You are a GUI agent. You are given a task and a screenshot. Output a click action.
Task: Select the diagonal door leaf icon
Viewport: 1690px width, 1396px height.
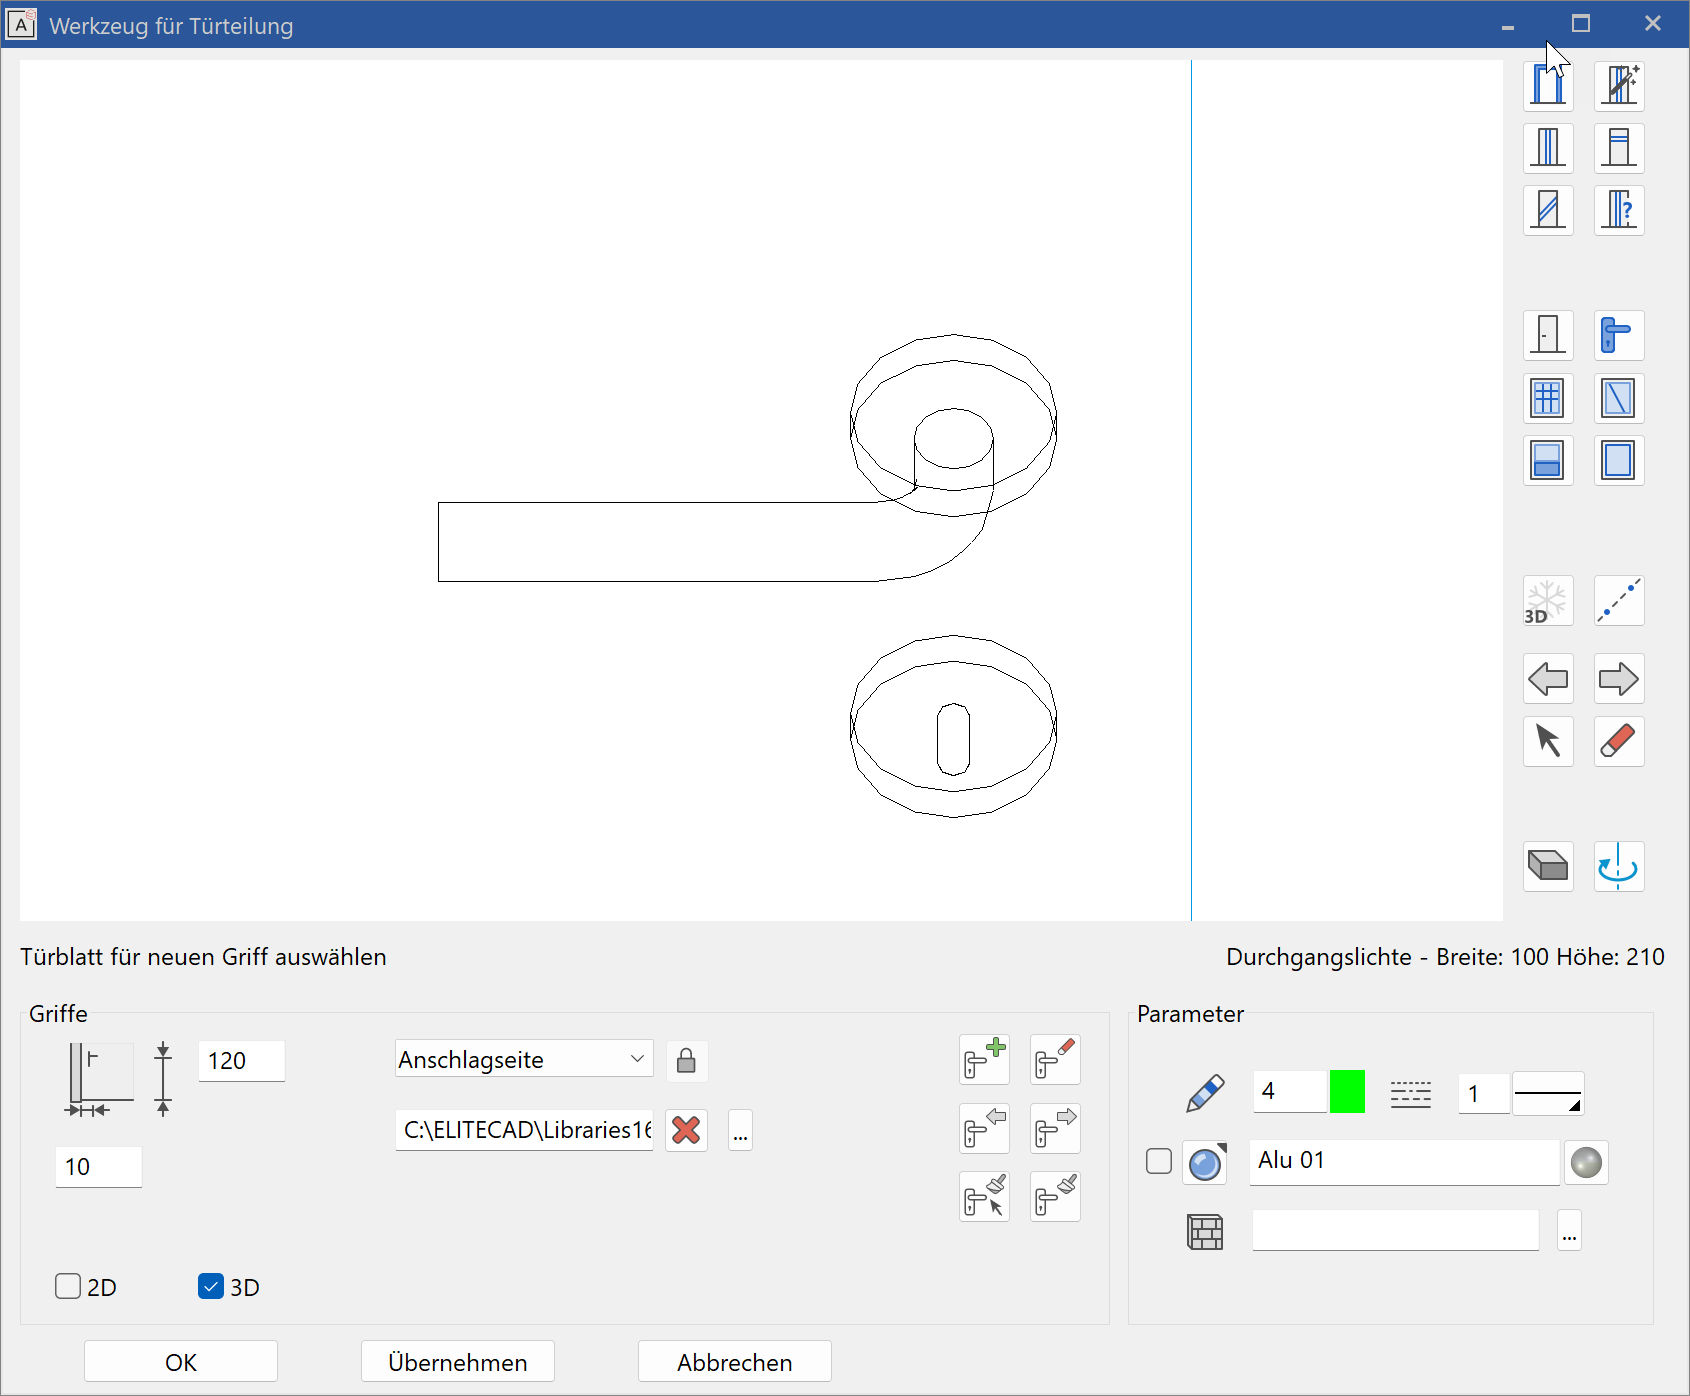tap(1548, 210)
